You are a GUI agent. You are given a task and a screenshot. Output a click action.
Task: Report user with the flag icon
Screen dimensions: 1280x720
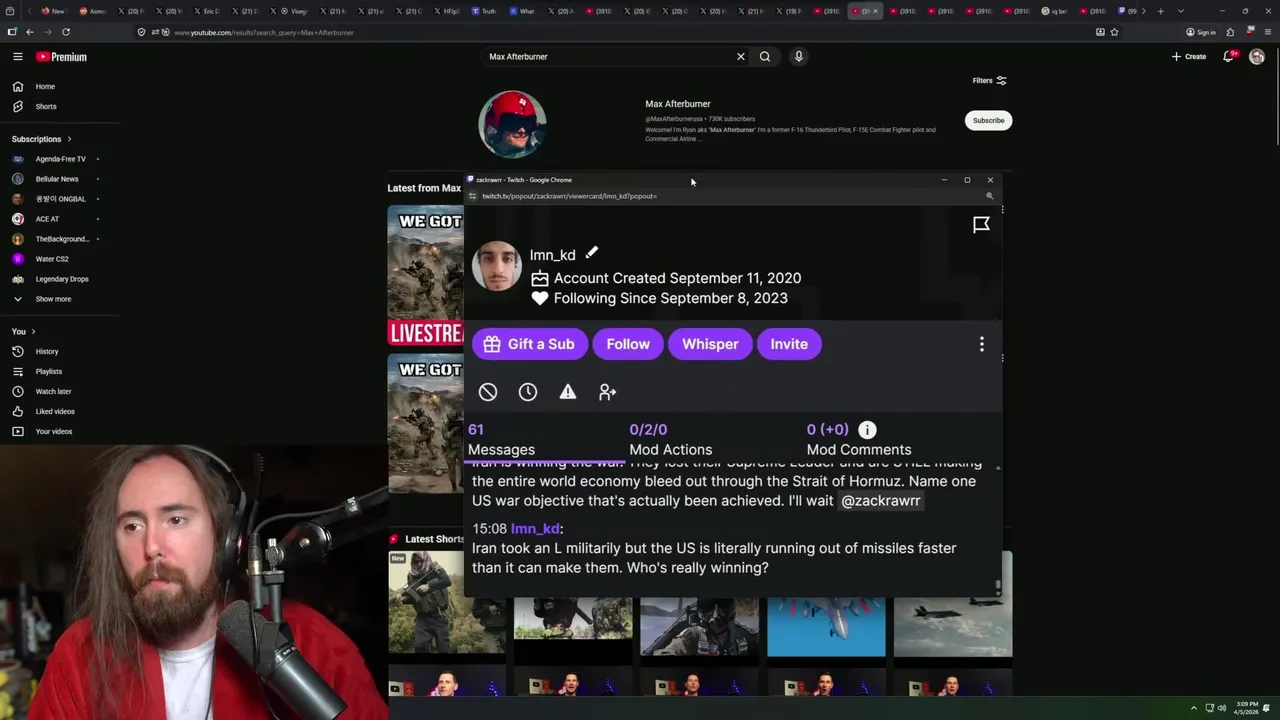coord(981,225)
